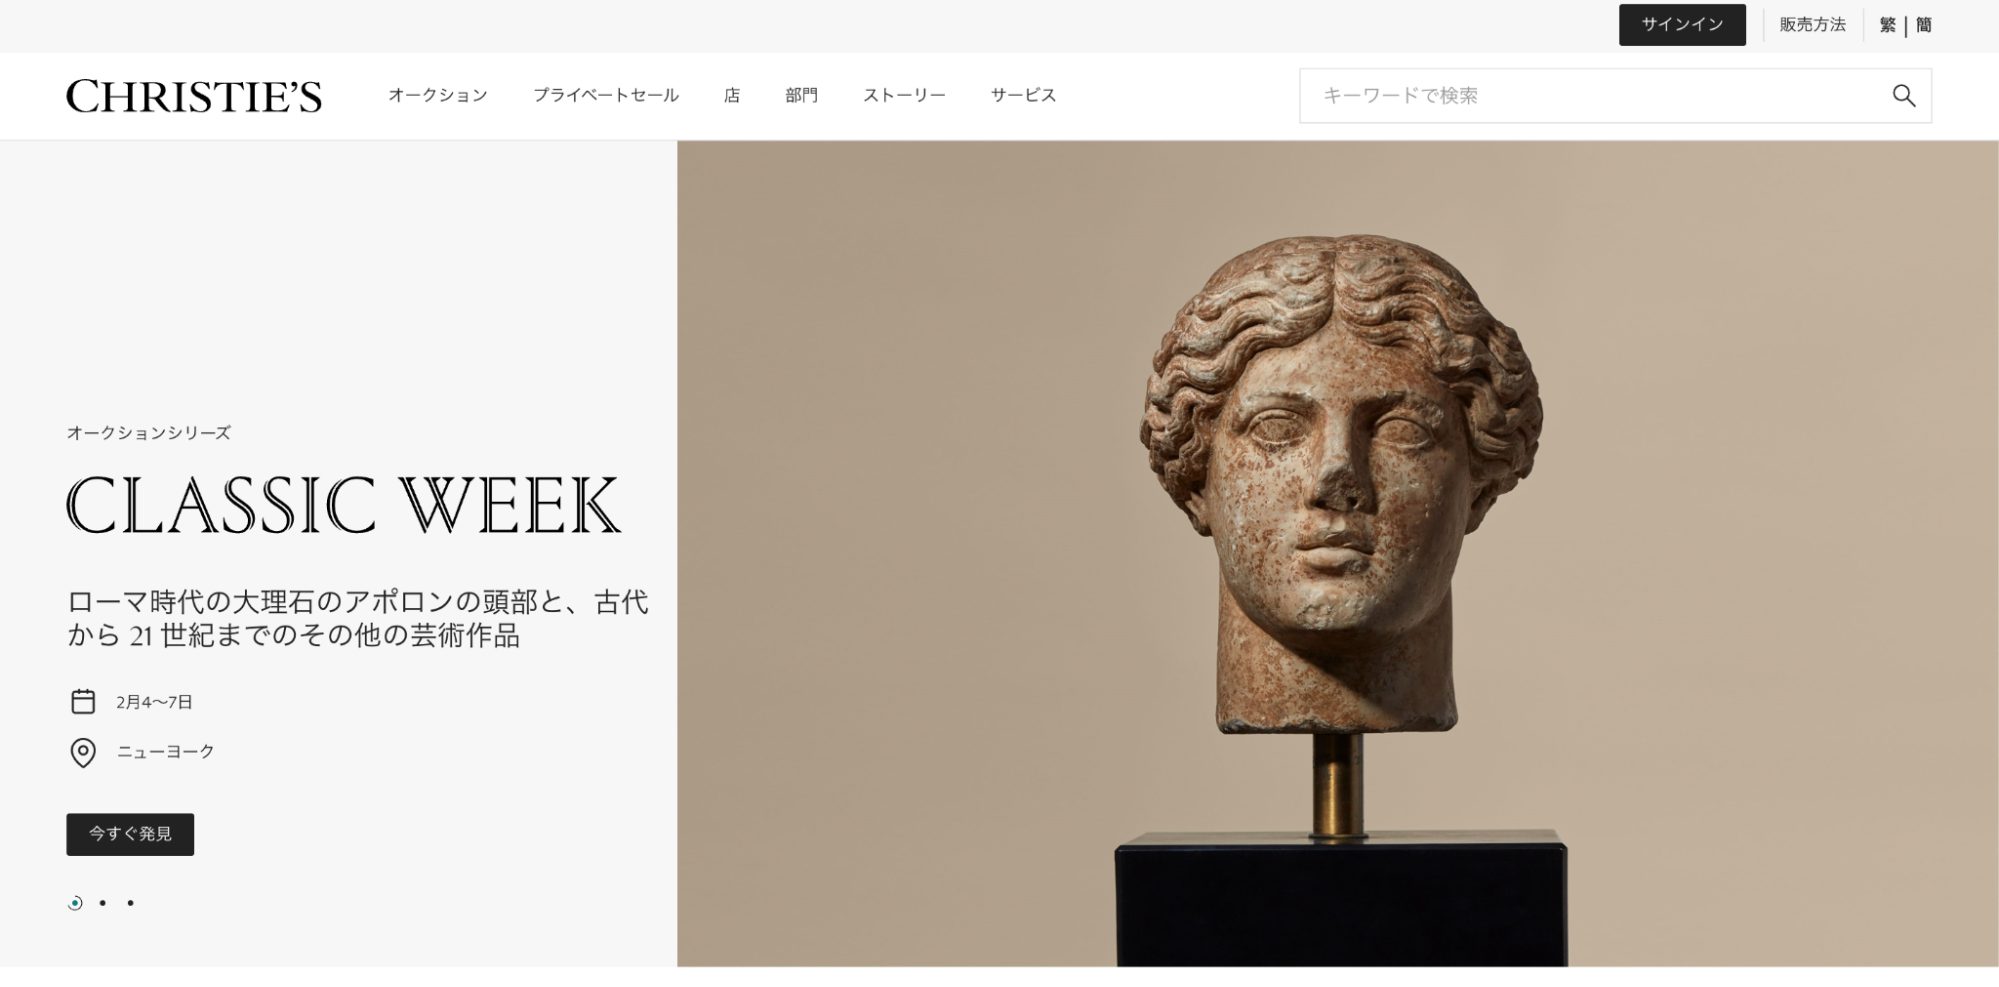Open the オークション menu
This screenshot has width=1999, height=987.
click(x=438, y=96)
